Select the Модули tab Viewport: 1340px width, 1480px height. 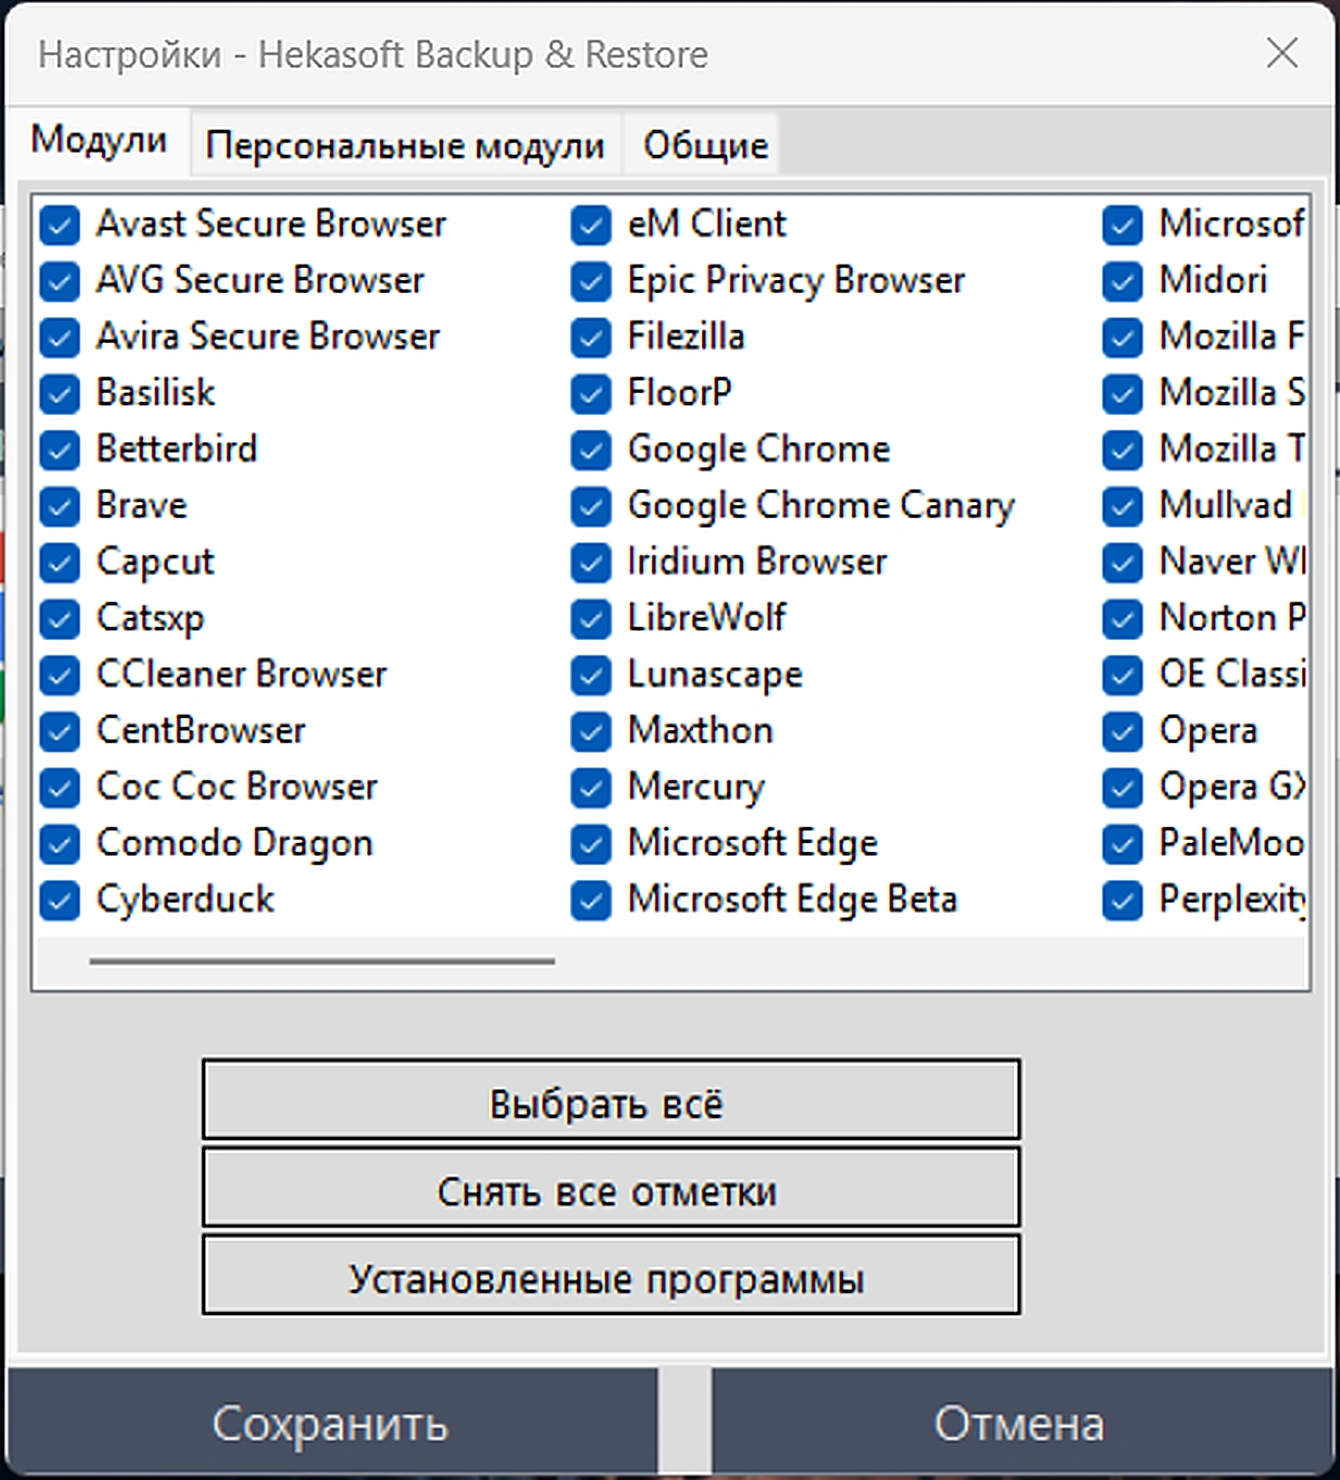(98, 140)
